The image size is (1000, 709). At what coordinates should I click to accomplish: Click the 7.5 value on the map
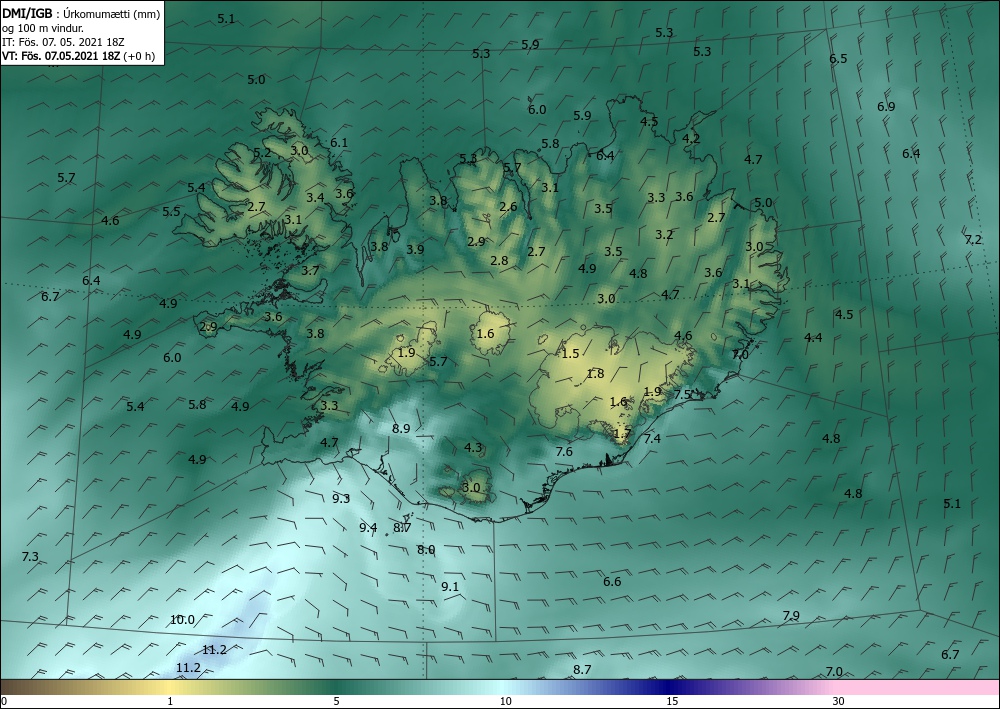coord(683,394)
